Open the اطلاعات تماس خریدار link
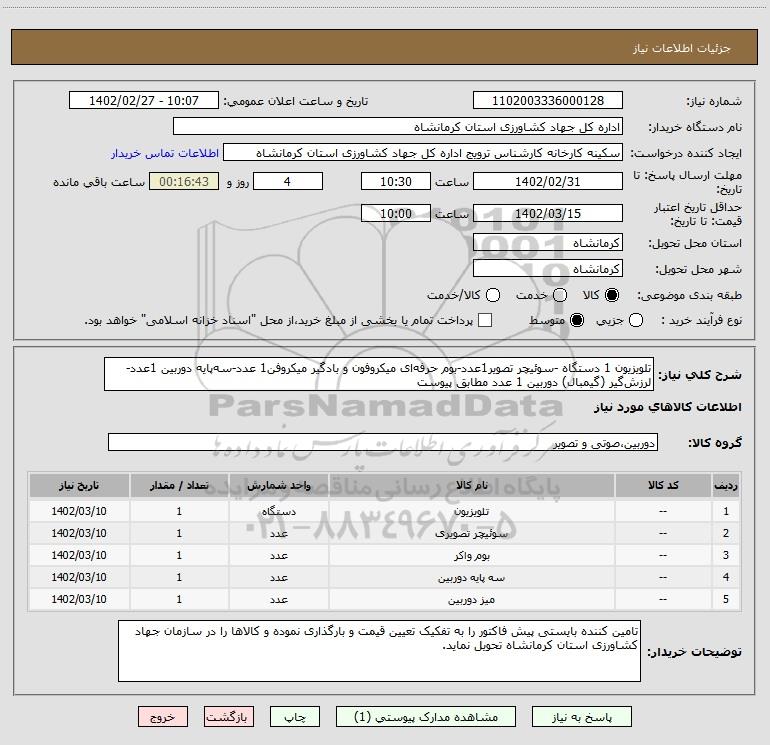 click(165, 153)
